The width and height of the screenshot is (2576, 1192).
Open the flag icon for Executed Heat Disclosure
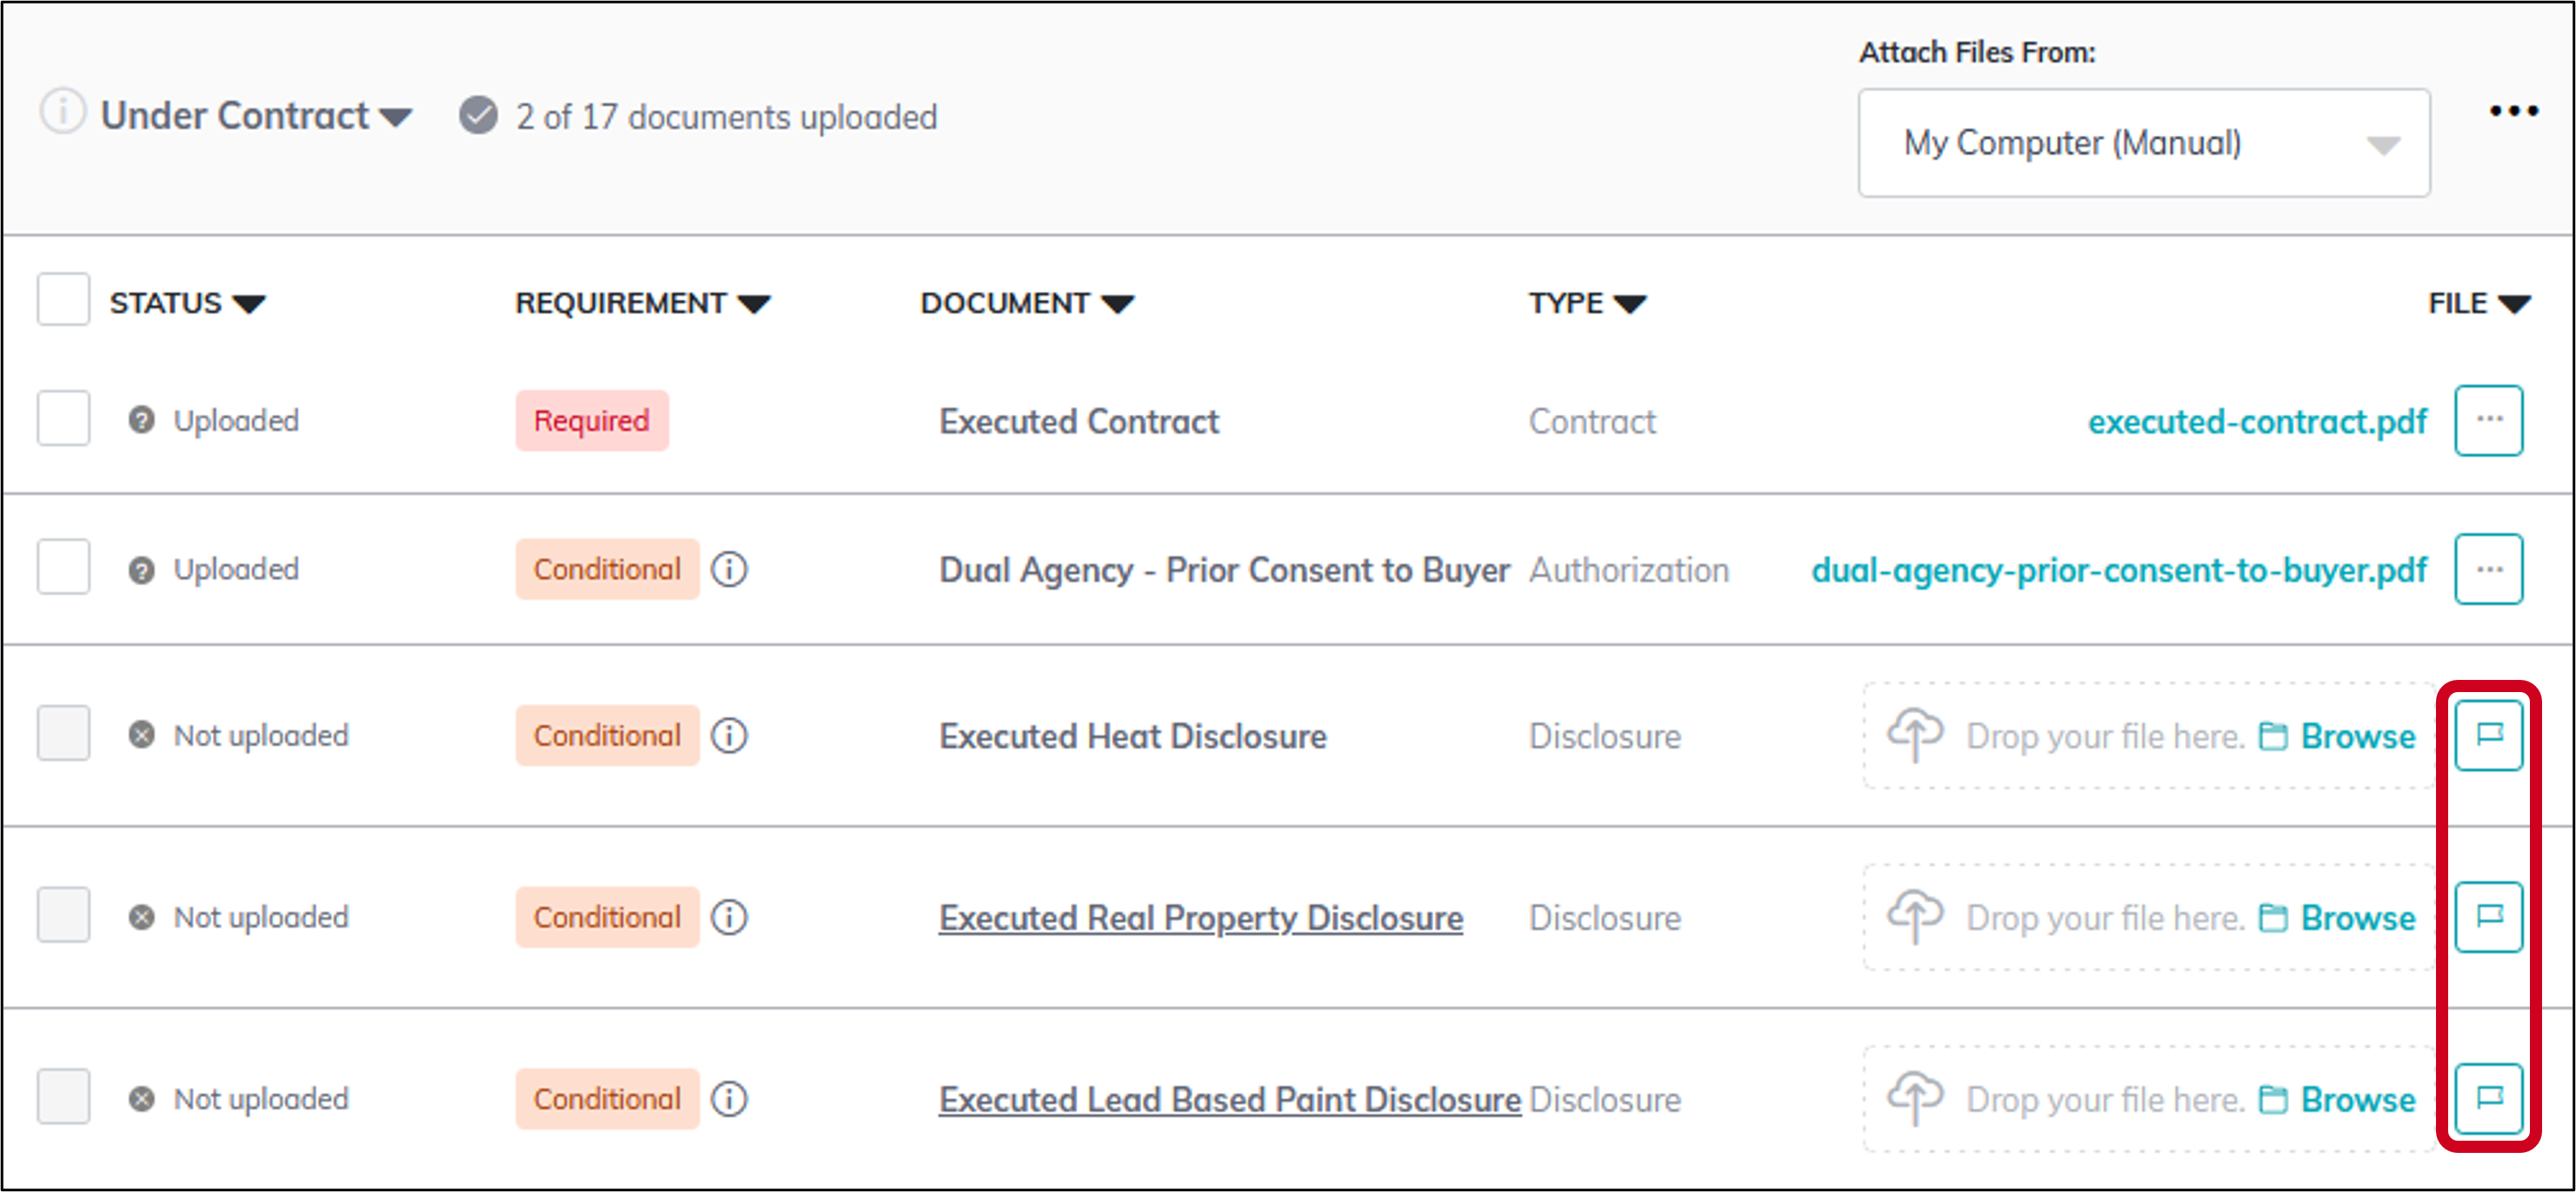(x=2489, y=735)
